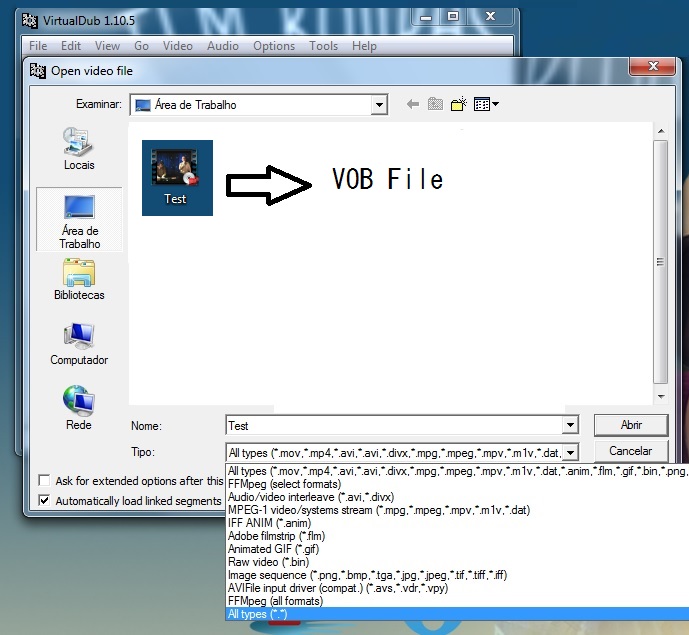Open the View menu in VirtualDub
This screenshot has height=635, width=689.
pos(107,46)
